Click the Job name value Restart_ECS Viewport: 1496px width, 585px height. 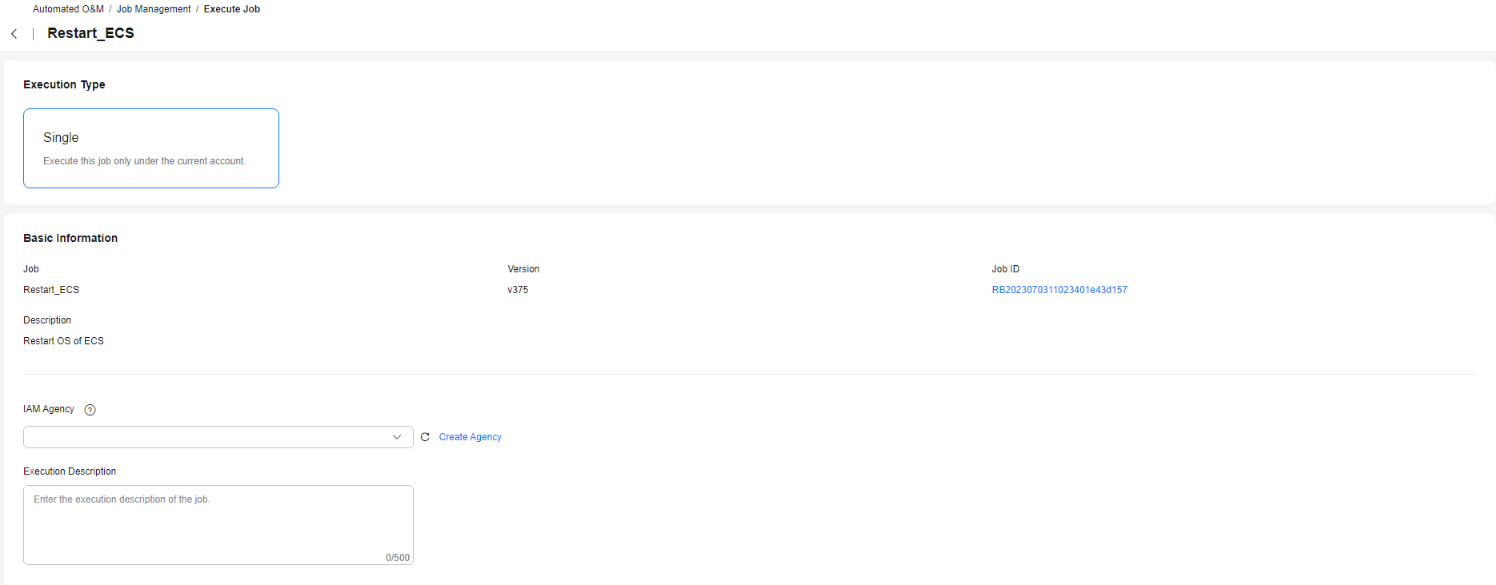click(x=51, y=290)
